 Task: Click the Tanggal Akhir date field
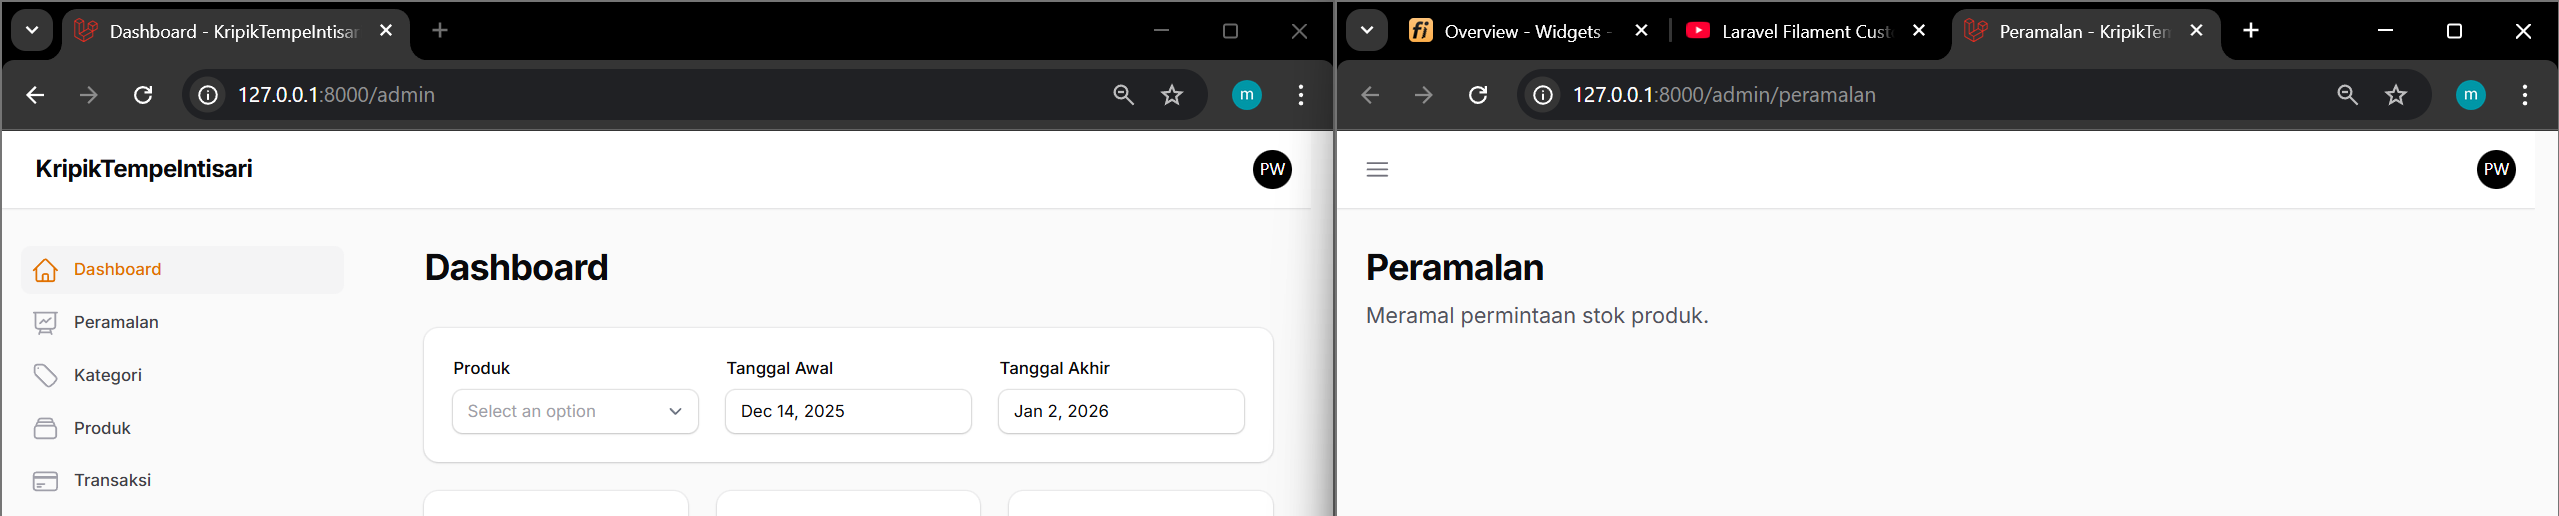coord(1121,411)
